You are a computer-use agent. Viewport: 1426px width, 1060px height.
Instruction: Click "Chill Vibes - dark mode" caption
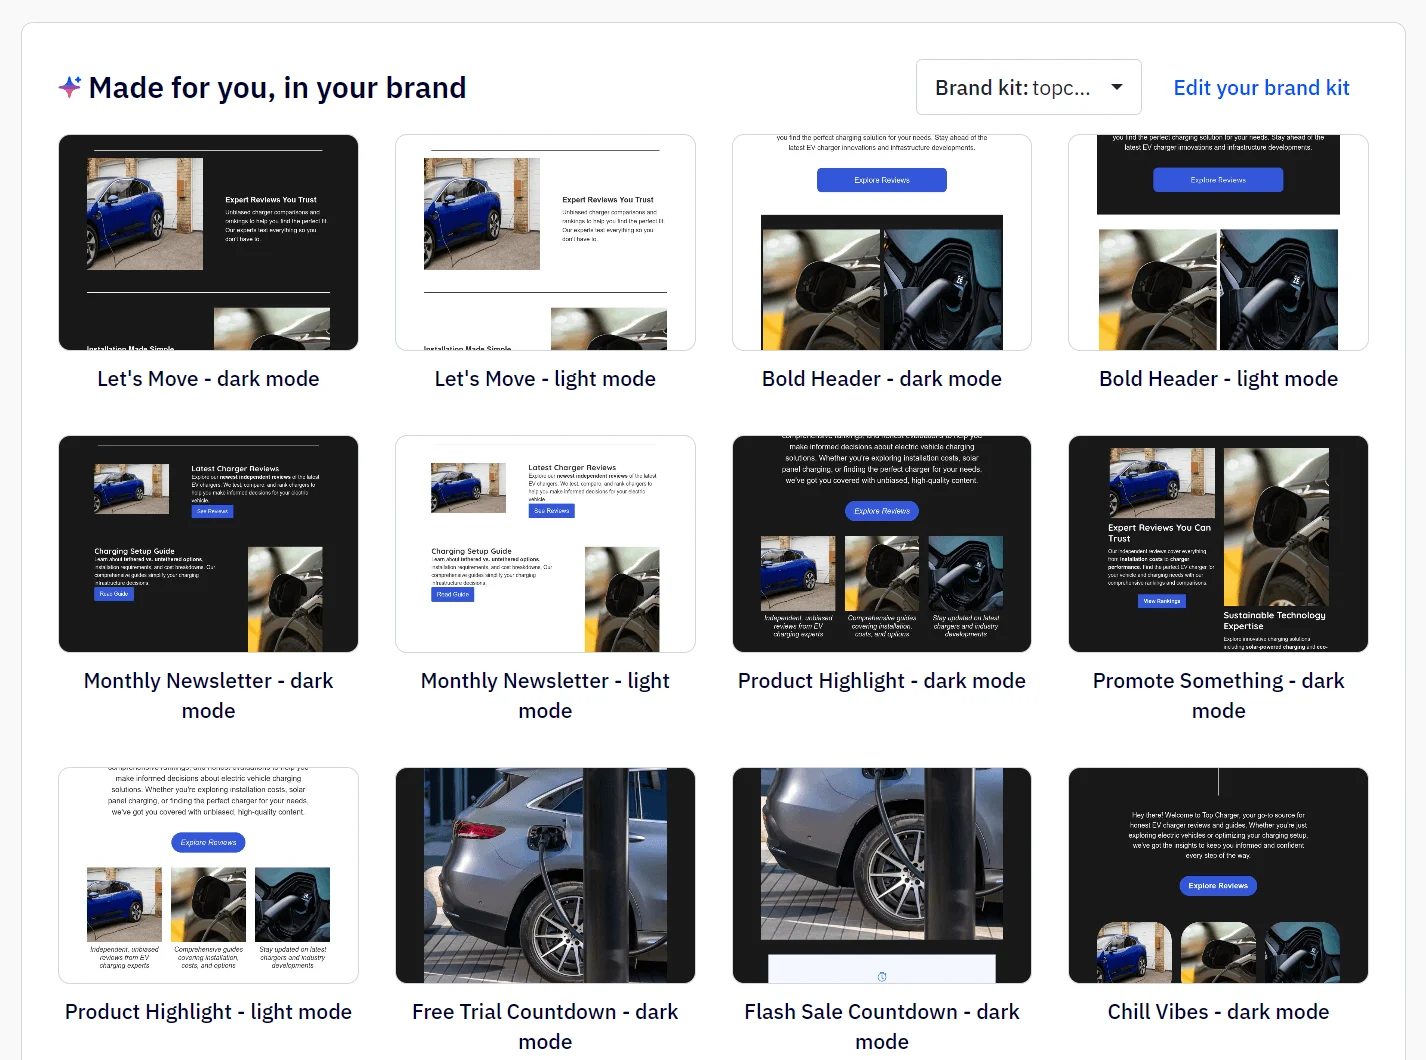tap(1218, 1012)
